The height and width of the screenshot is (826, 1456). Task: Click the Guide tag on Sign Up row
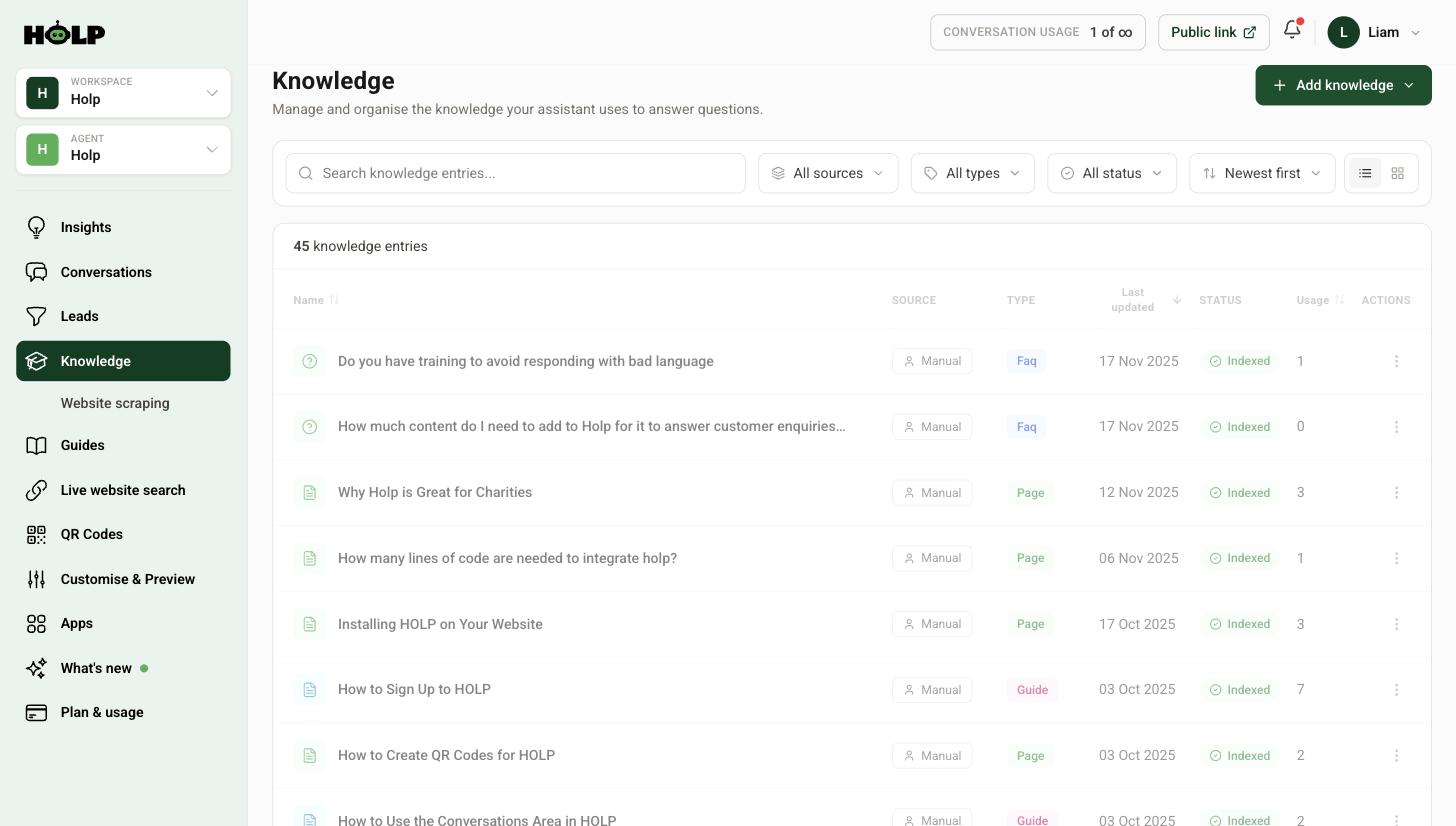(x=1032, y=689)
